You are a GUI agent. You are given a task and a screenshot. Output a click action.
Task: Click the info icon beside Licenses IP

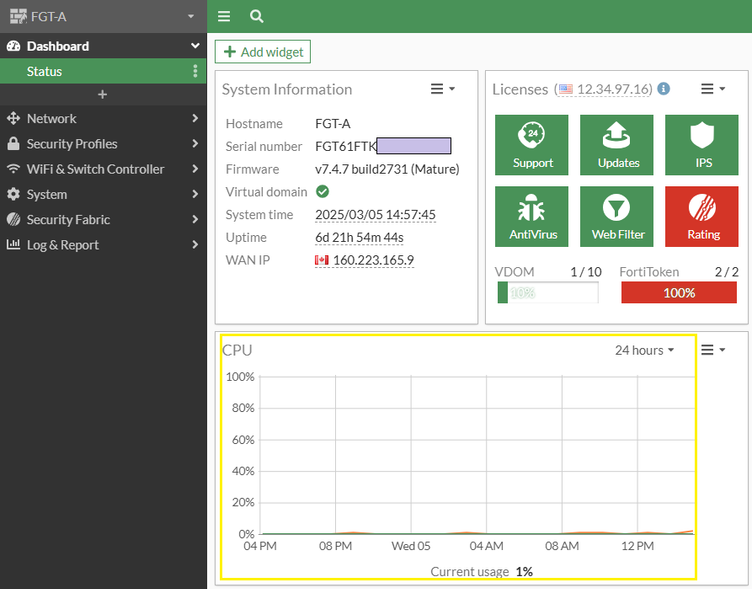664,89
